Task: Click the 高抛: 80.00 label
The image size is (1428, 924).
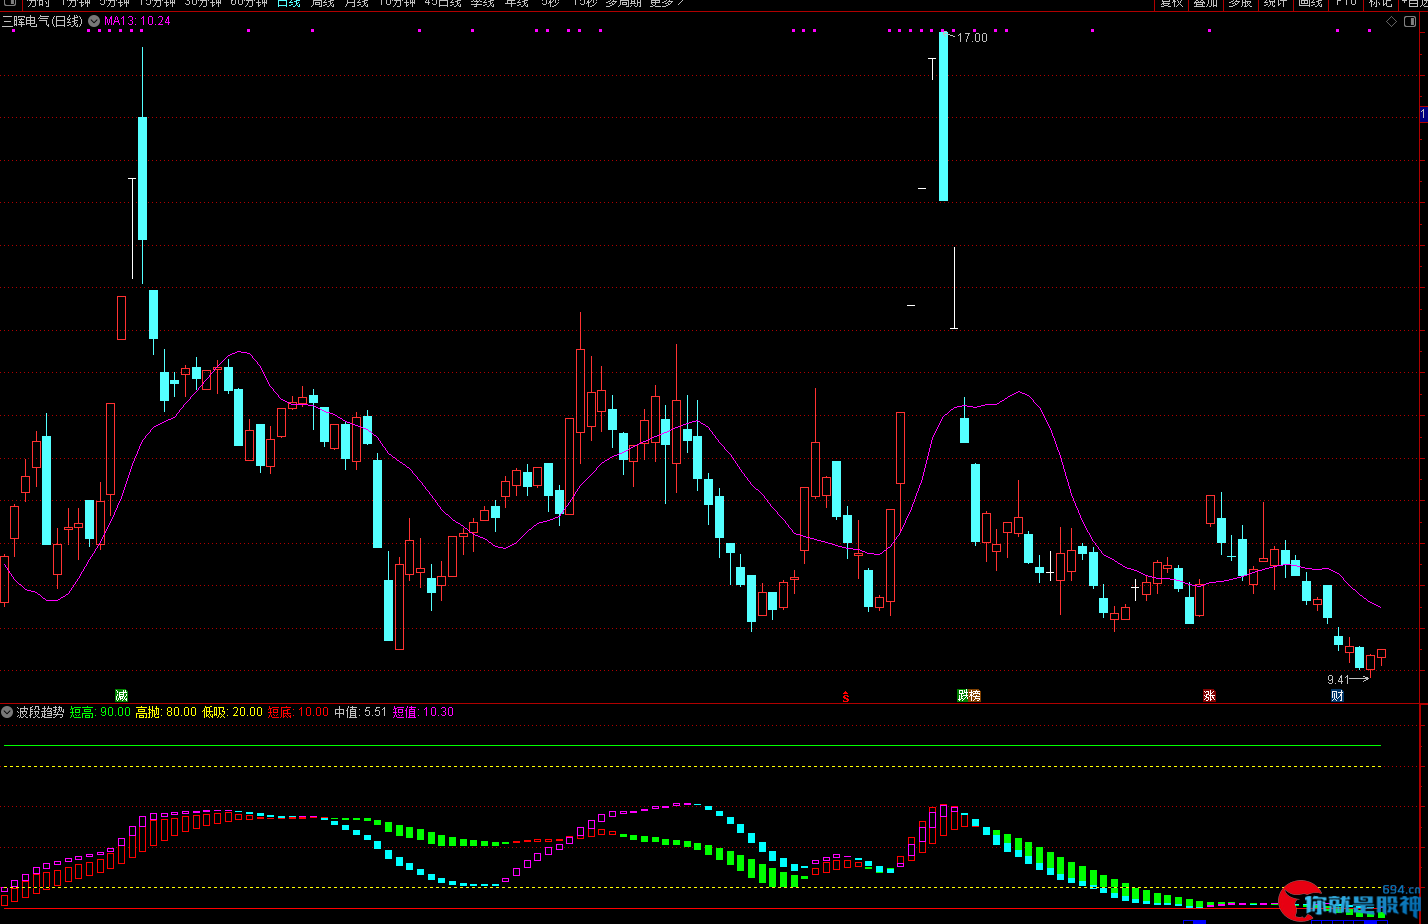Action: (166, 712)
